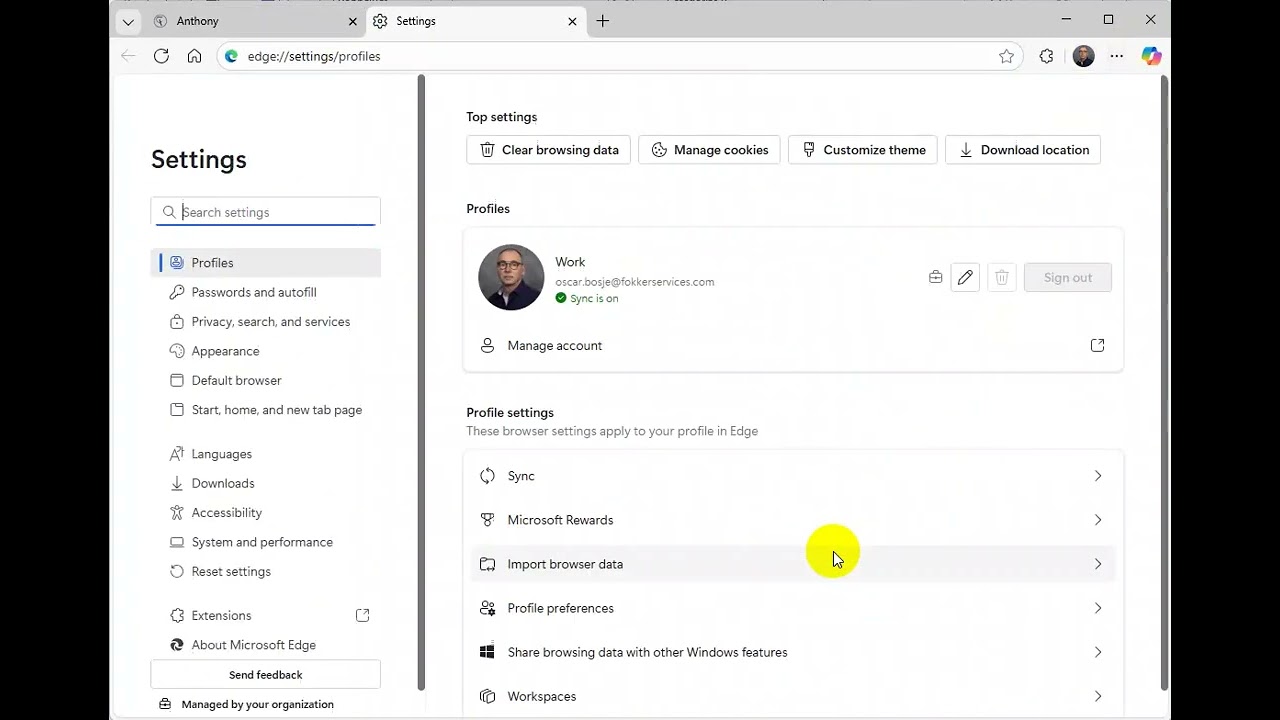Click the Sign out button
The height and width of the screenshot is (720, 1280).
(x=1068, y=278)
